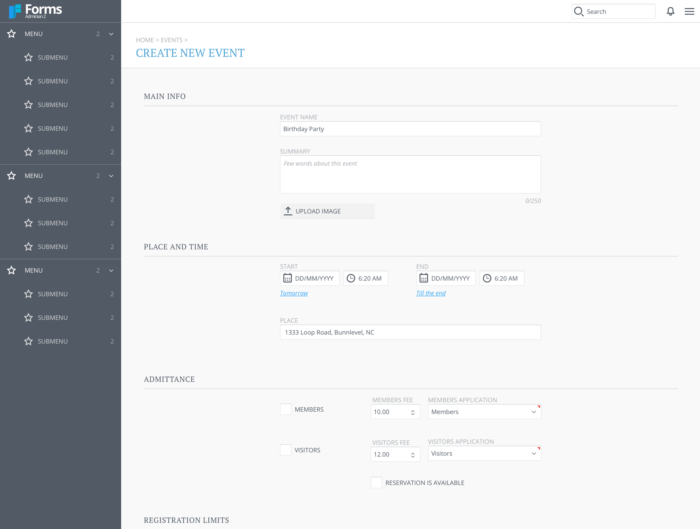Click the Tomorrow link
Viewport: 700px width, 529px height.
tap(294, 293)
